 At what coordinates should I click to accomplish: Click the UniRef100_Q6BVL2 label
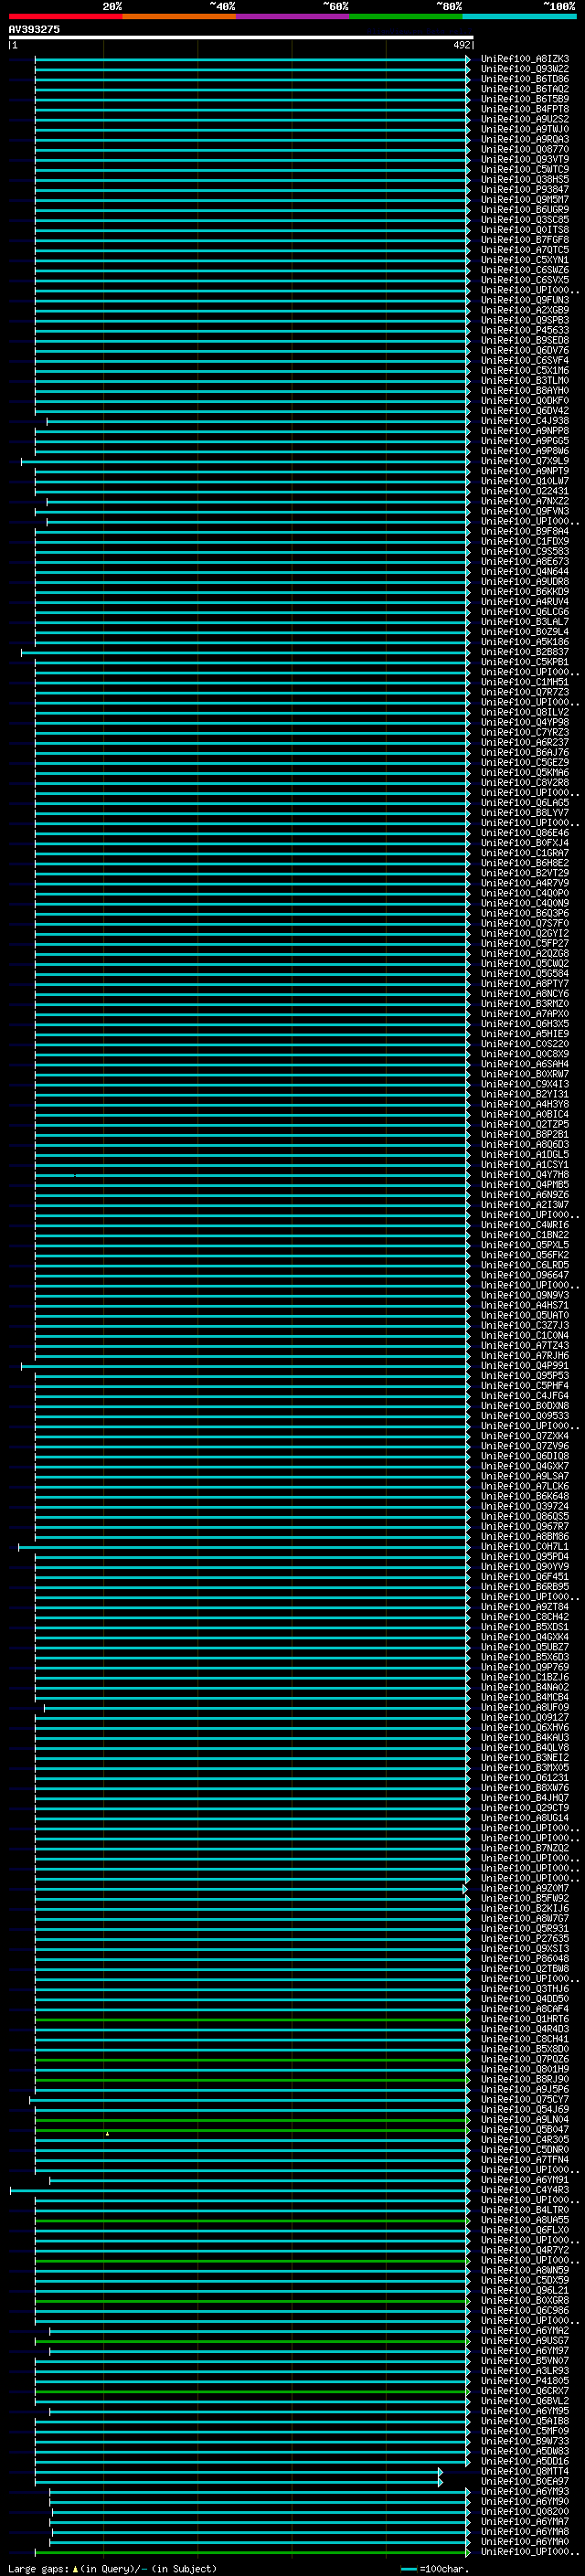click(x=524, y=2400)
